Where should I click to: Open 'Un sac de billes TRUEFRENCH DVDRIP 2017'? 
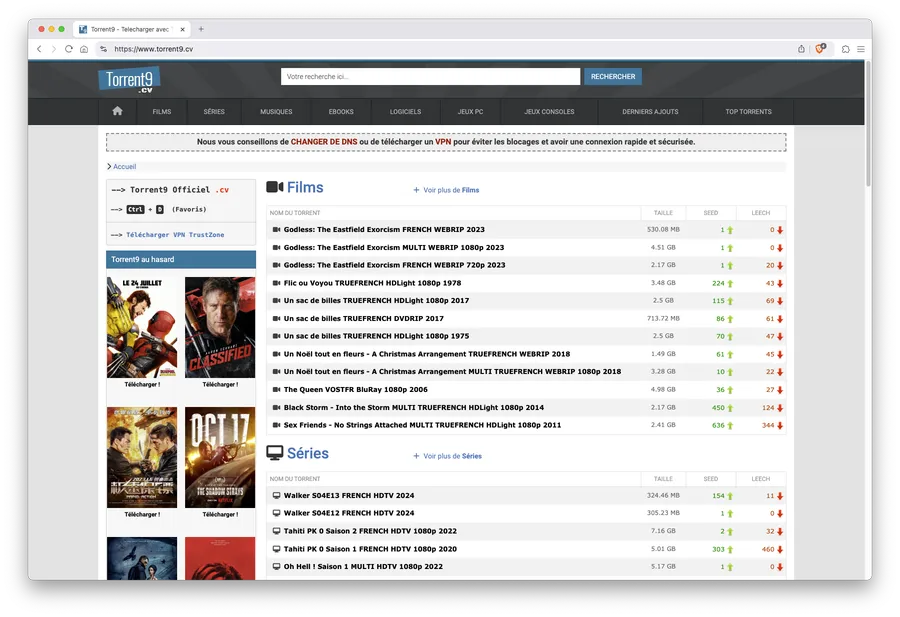coord(363,319)
